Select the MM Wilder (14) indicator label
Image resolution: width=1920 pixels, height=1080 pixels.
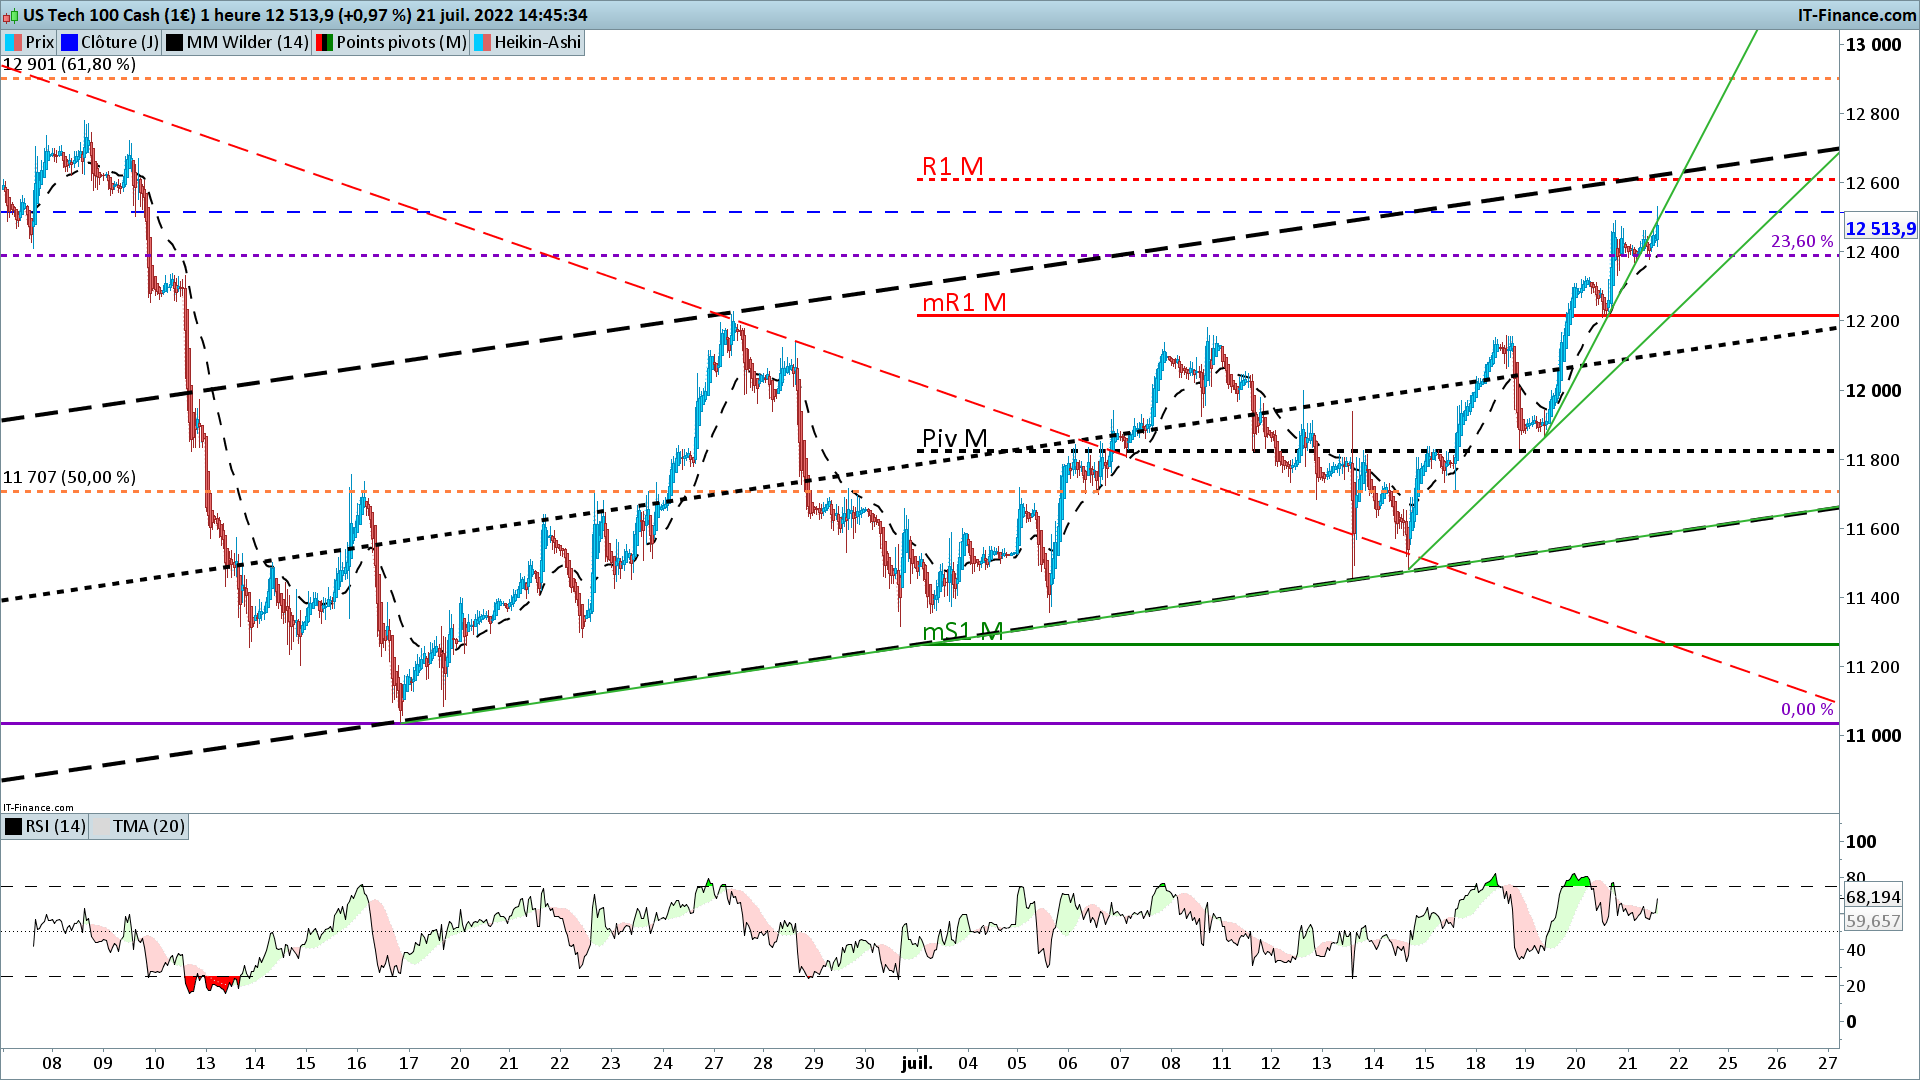247,42
